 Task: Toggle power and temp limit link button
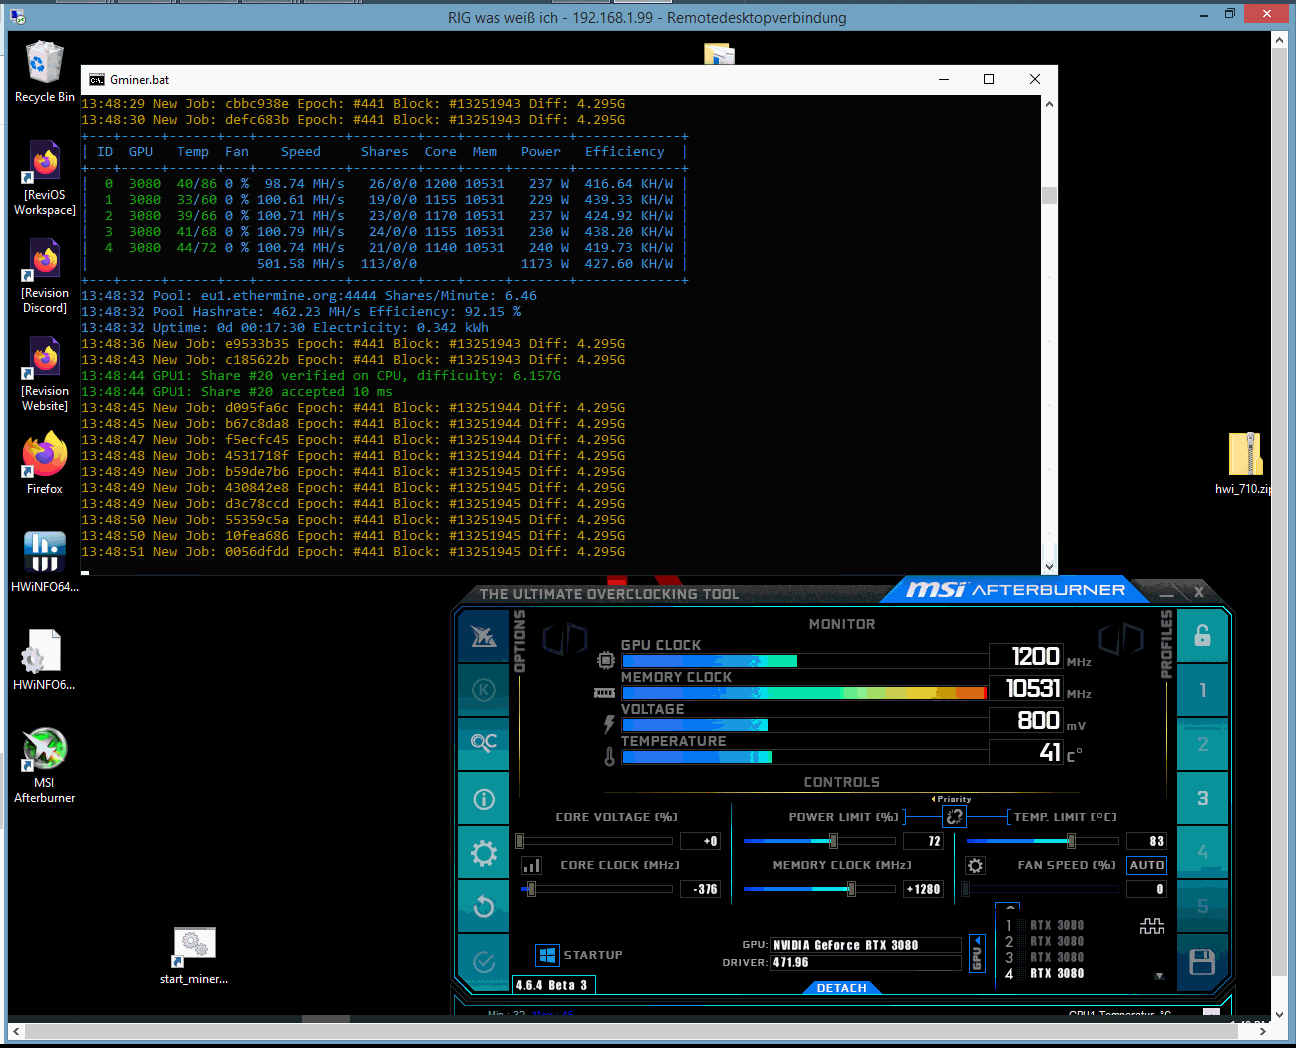point(955,817)
